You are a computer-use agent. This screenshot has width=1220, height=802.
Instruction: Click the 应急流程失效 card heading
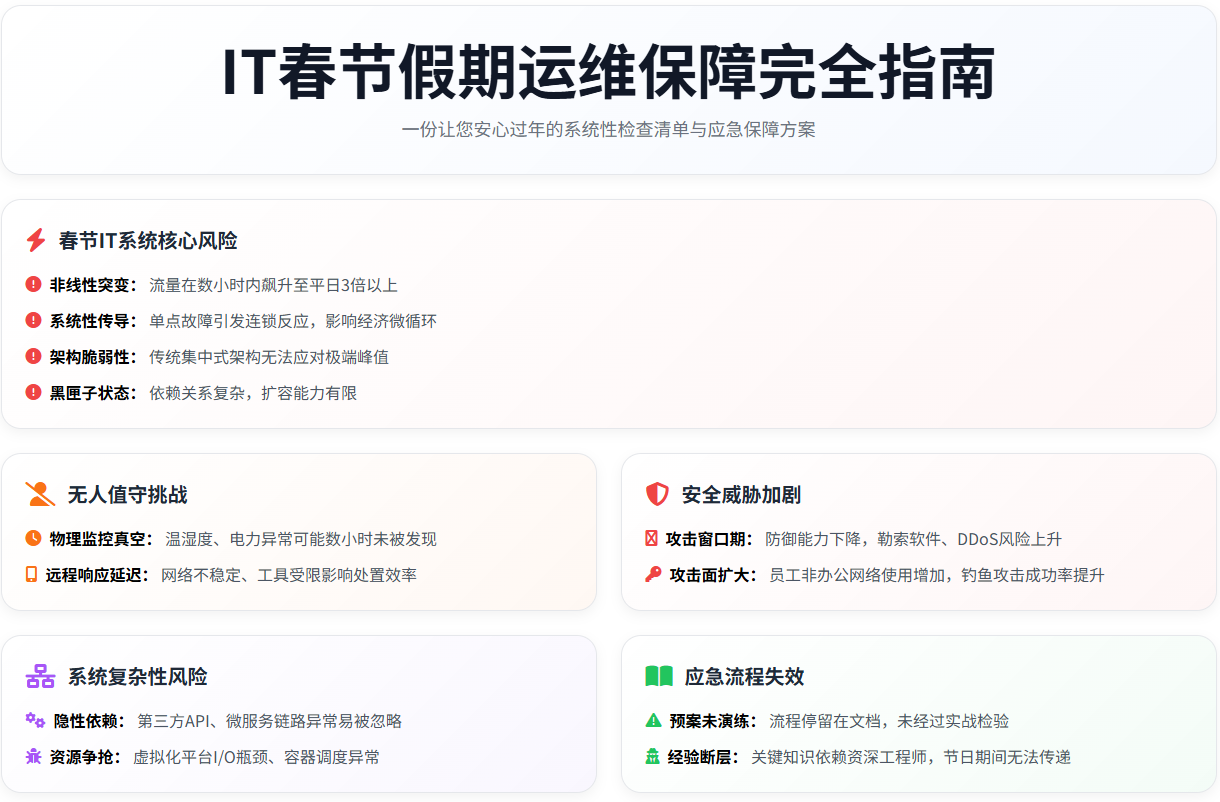[744, 677]
